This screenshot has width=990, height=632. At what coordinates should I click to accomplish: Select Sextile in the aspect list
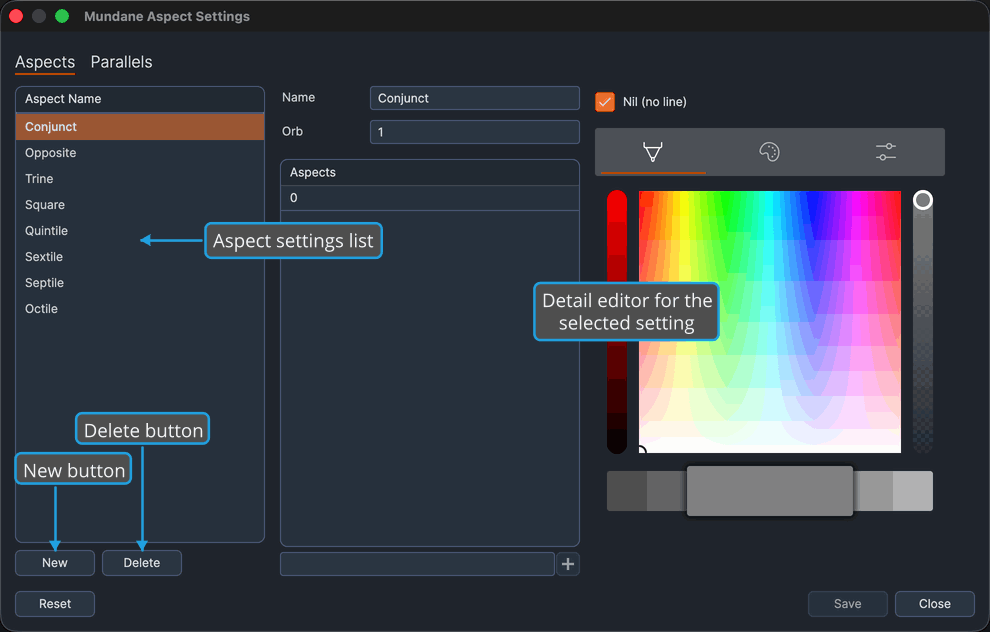pos(140,256)
